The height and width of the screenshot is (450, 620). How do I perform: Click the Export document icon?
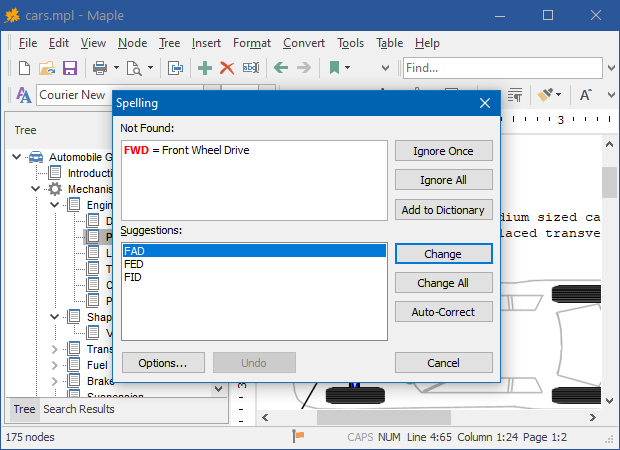click(x=175, y=68)
